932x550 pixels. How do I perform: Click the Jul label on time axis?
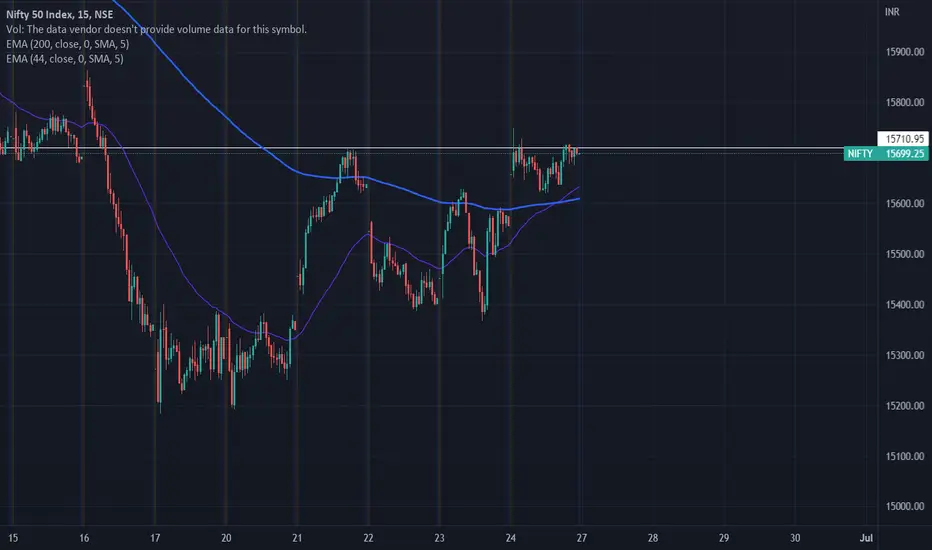pos(866,538)
